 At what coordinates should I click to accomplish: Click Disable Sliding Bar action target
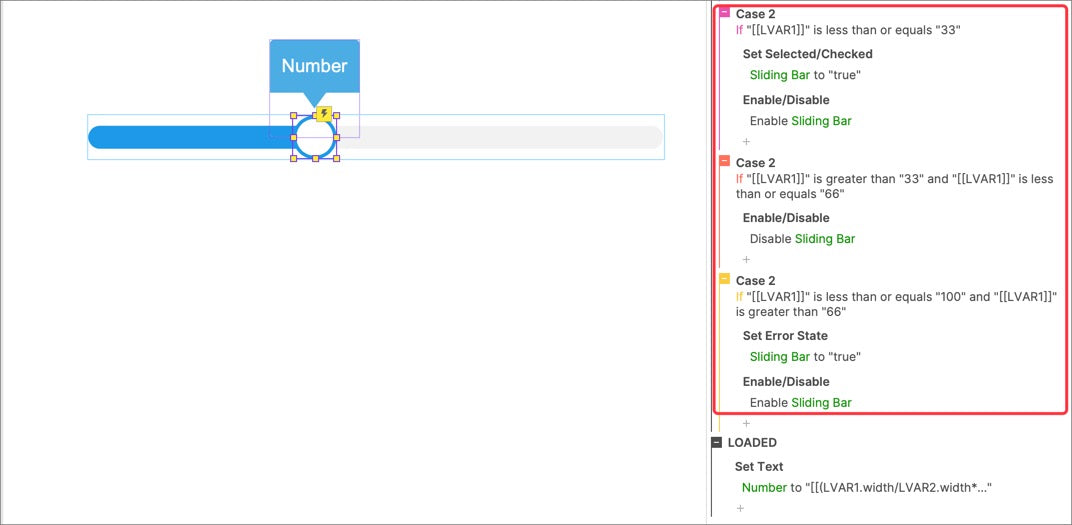pos(825,239)
